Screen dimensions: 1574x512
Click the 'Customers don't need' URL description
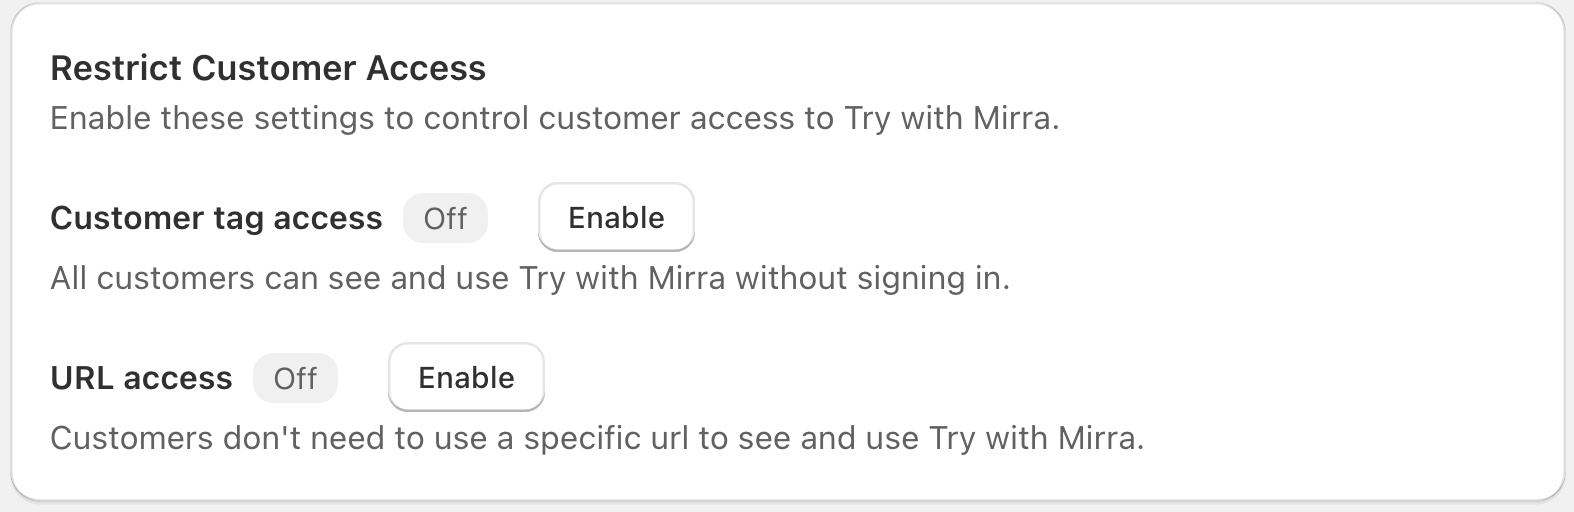click(596, 438)
